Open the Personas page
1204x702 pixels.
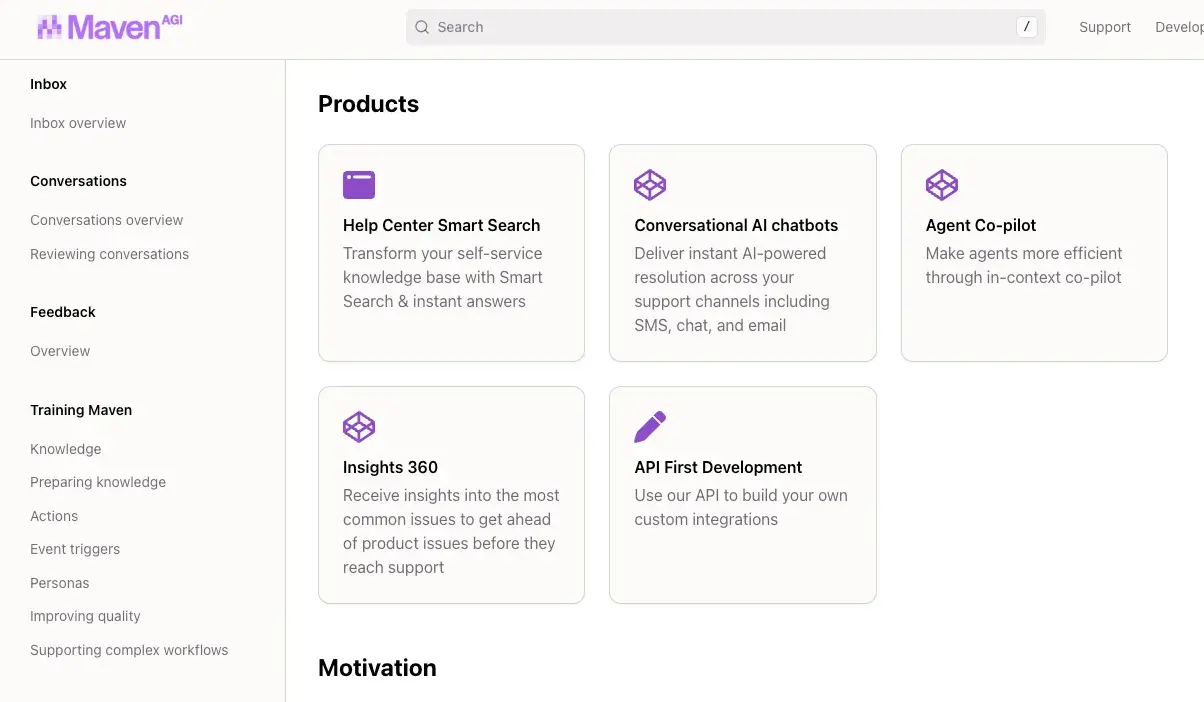[59, 583]
